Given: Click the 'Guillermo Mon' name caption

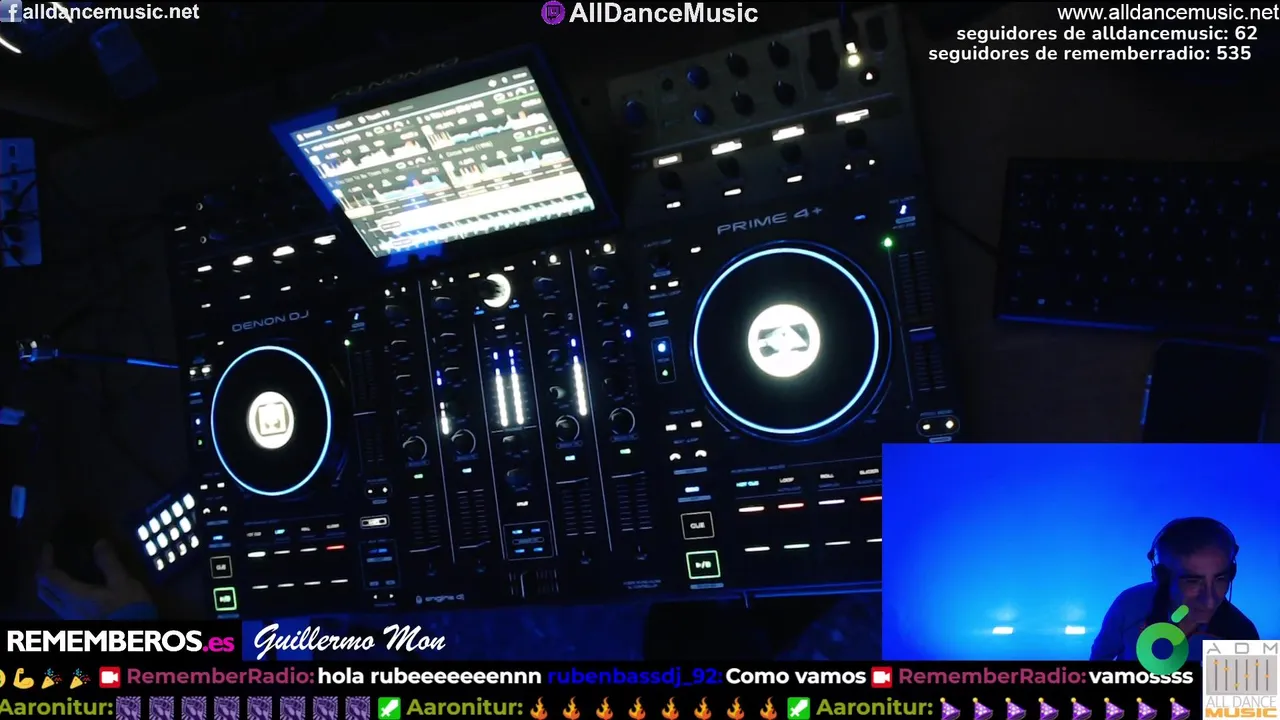Looking at the screenshot, I should click(349, 641).
